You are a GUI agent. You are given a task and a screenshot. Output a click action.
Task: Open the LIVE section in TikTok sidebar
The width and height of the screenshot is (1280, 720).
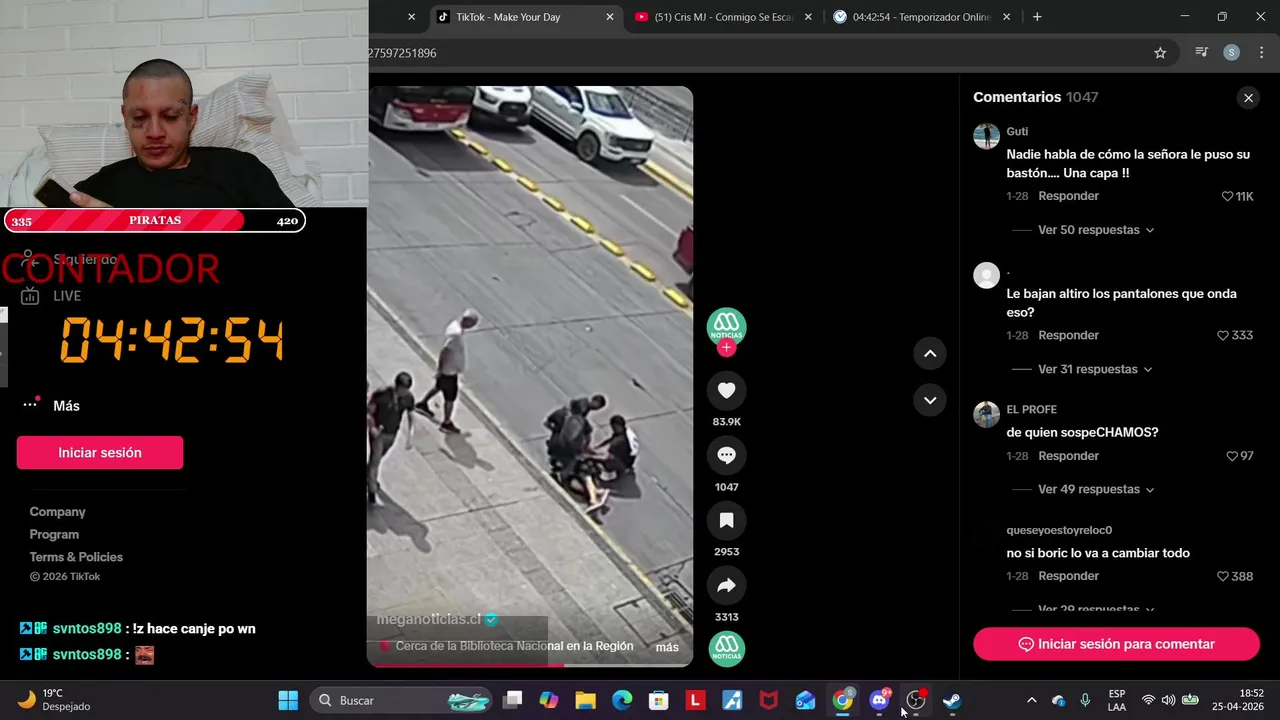(x=50, y=296)
